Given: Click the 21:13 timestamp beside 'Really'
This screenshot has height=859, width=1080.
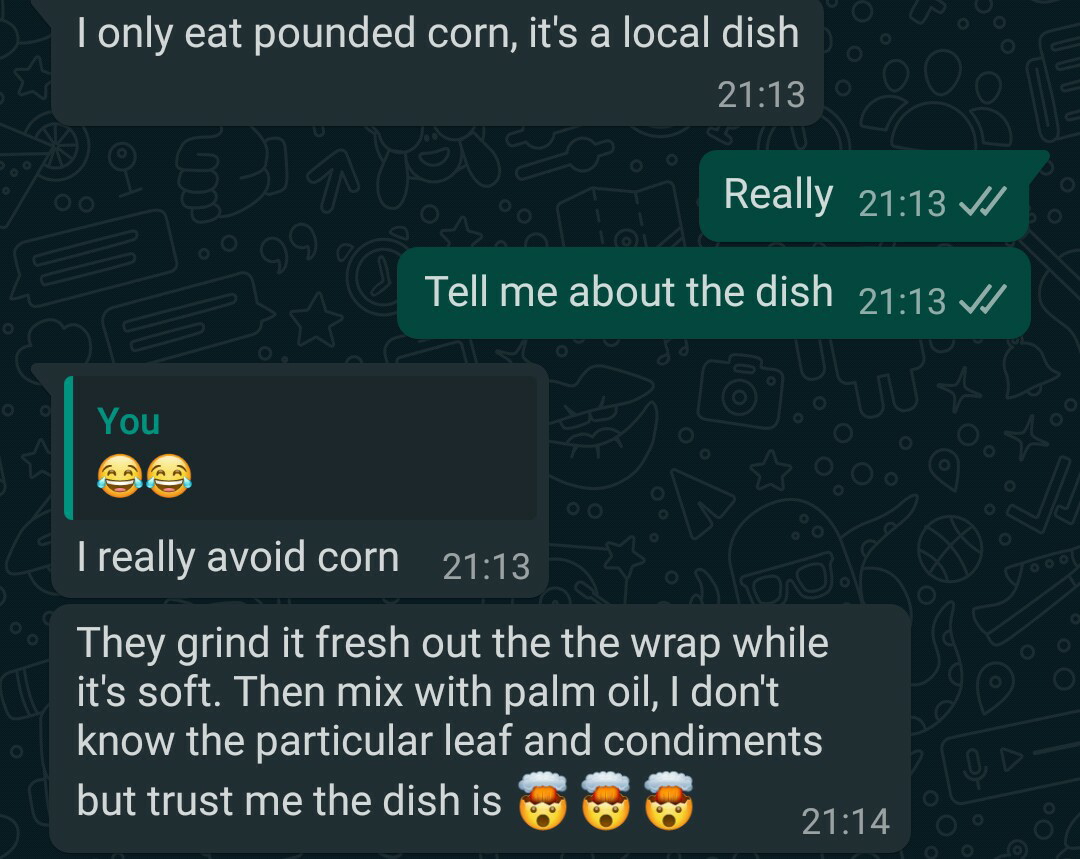Looking at the screenshot, I should (902, 203).
